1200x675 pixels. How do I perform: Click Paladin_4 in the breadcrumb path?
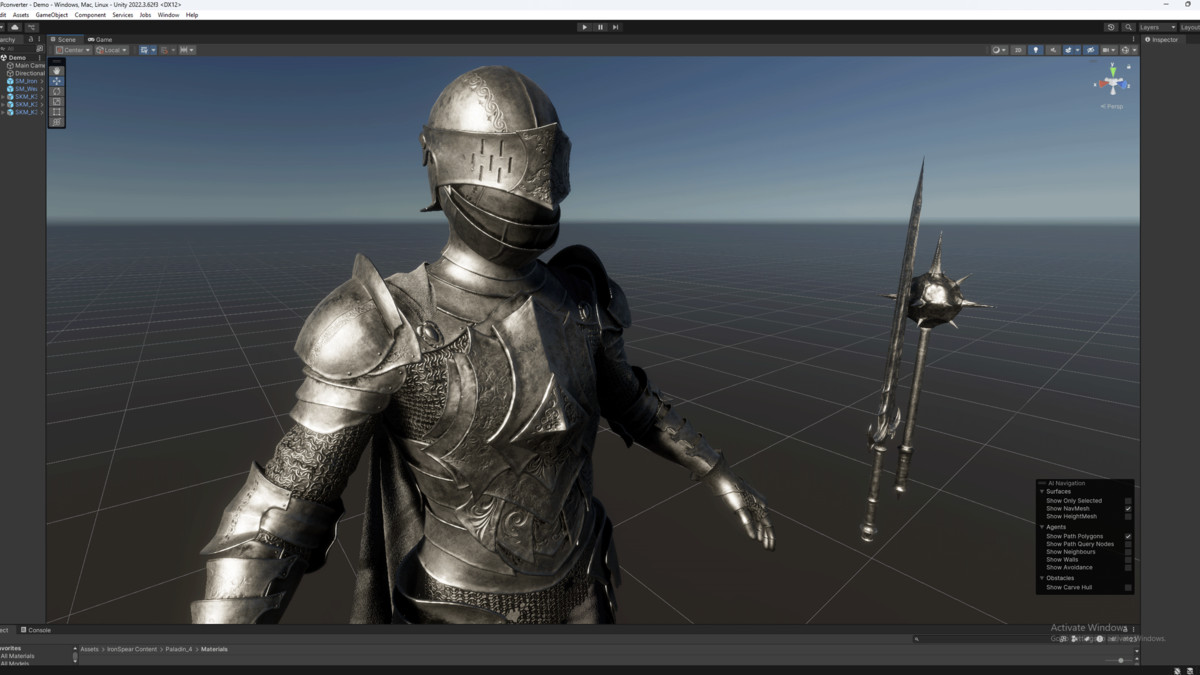click(179, 649)
